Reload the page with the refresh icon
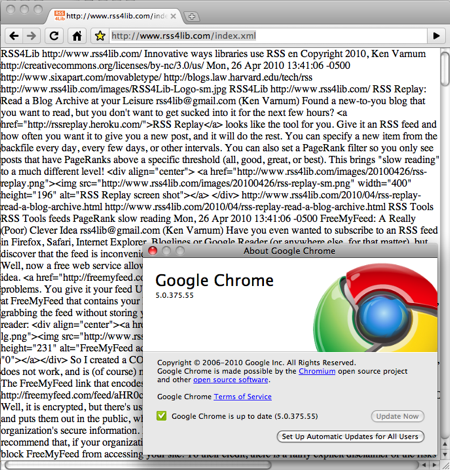The width and height of the screenshot is (450, 470). [x=54, y=36]
